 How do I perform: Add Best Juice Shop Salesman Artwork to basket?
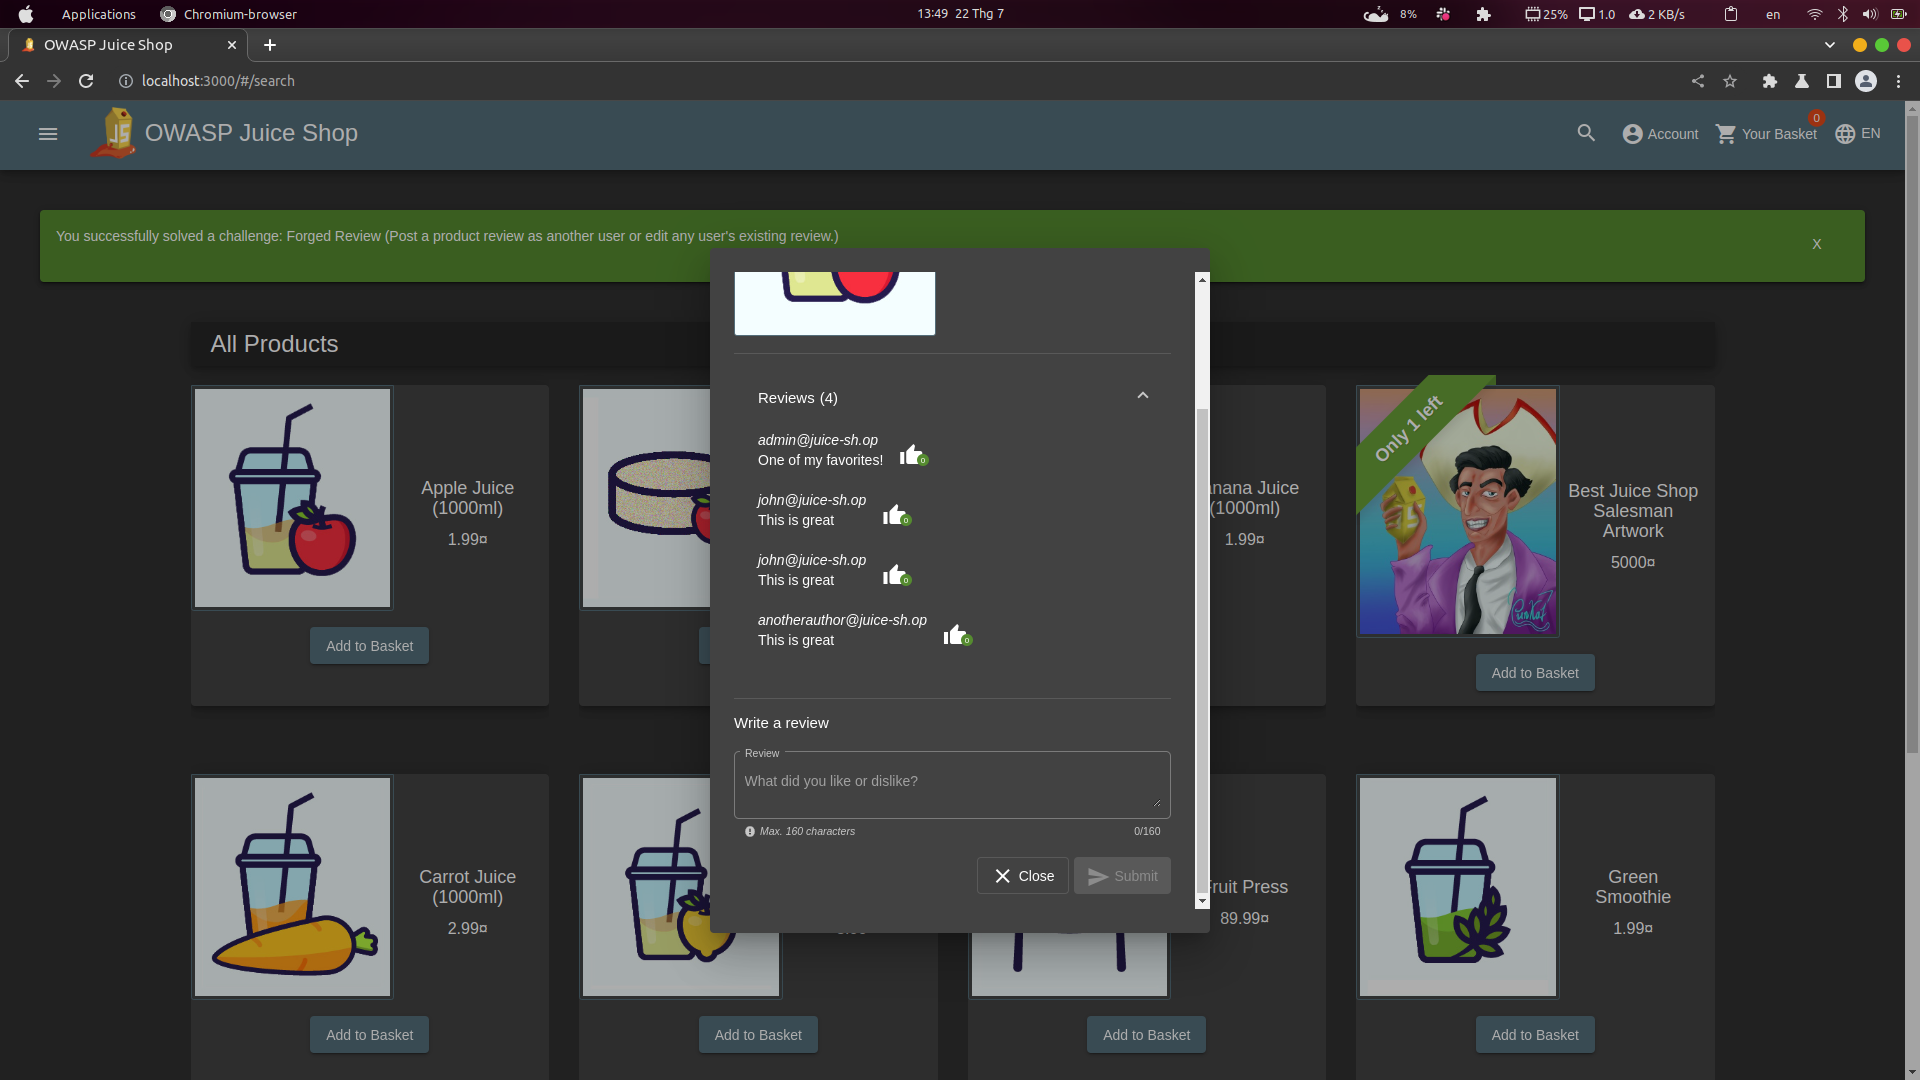[1535, 673]
